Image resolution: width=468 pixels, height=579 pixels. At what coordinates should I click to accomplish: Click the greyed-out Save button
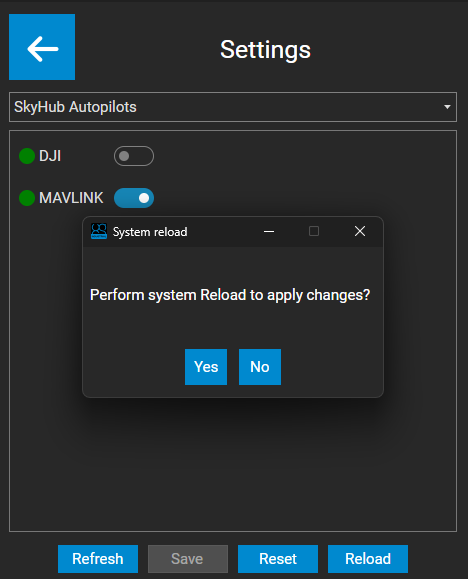tap(188, 559)
